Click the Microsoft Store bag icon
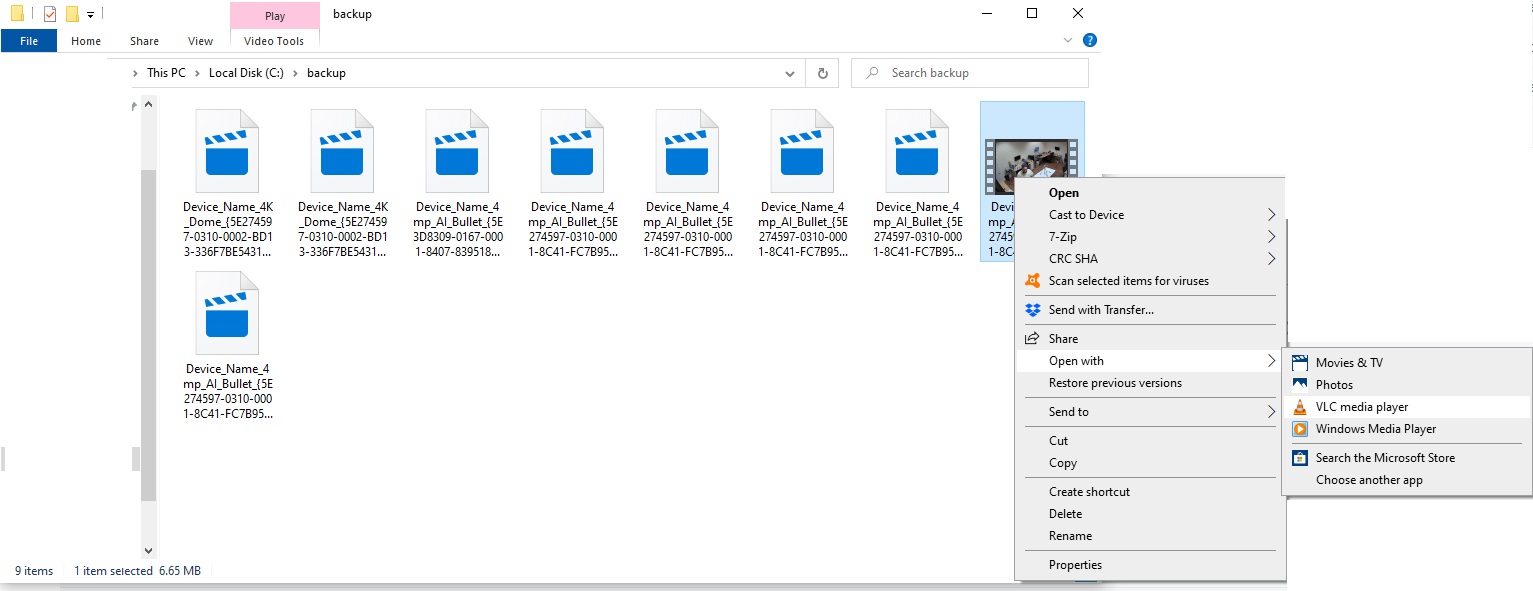This screenshot has width=1533, height=591. click(x=1299, y=458)
